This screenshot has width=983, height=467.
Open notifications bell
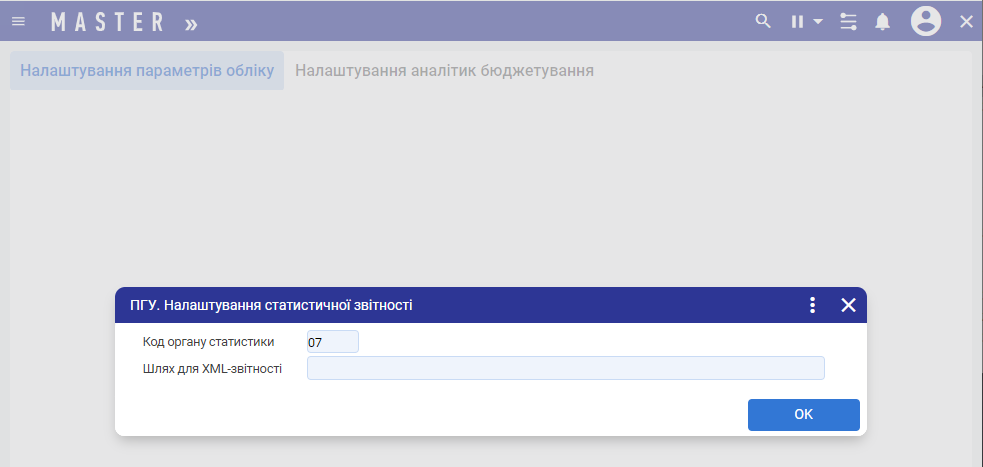(883, 21)
